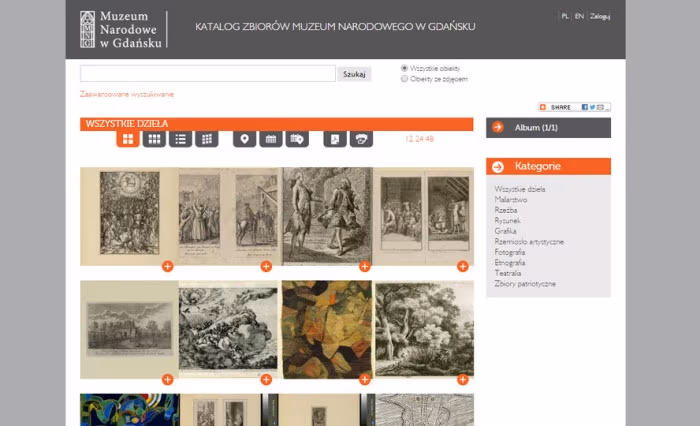Switch to the list view
The height and width of the screenshot is (426, 700).
(180, 139)
